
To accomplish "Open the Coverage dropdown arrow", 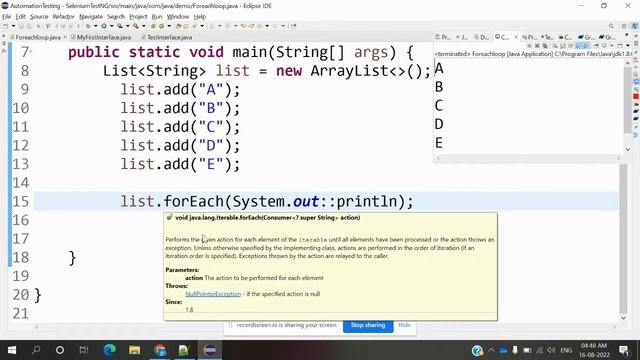I will (127, 26).
